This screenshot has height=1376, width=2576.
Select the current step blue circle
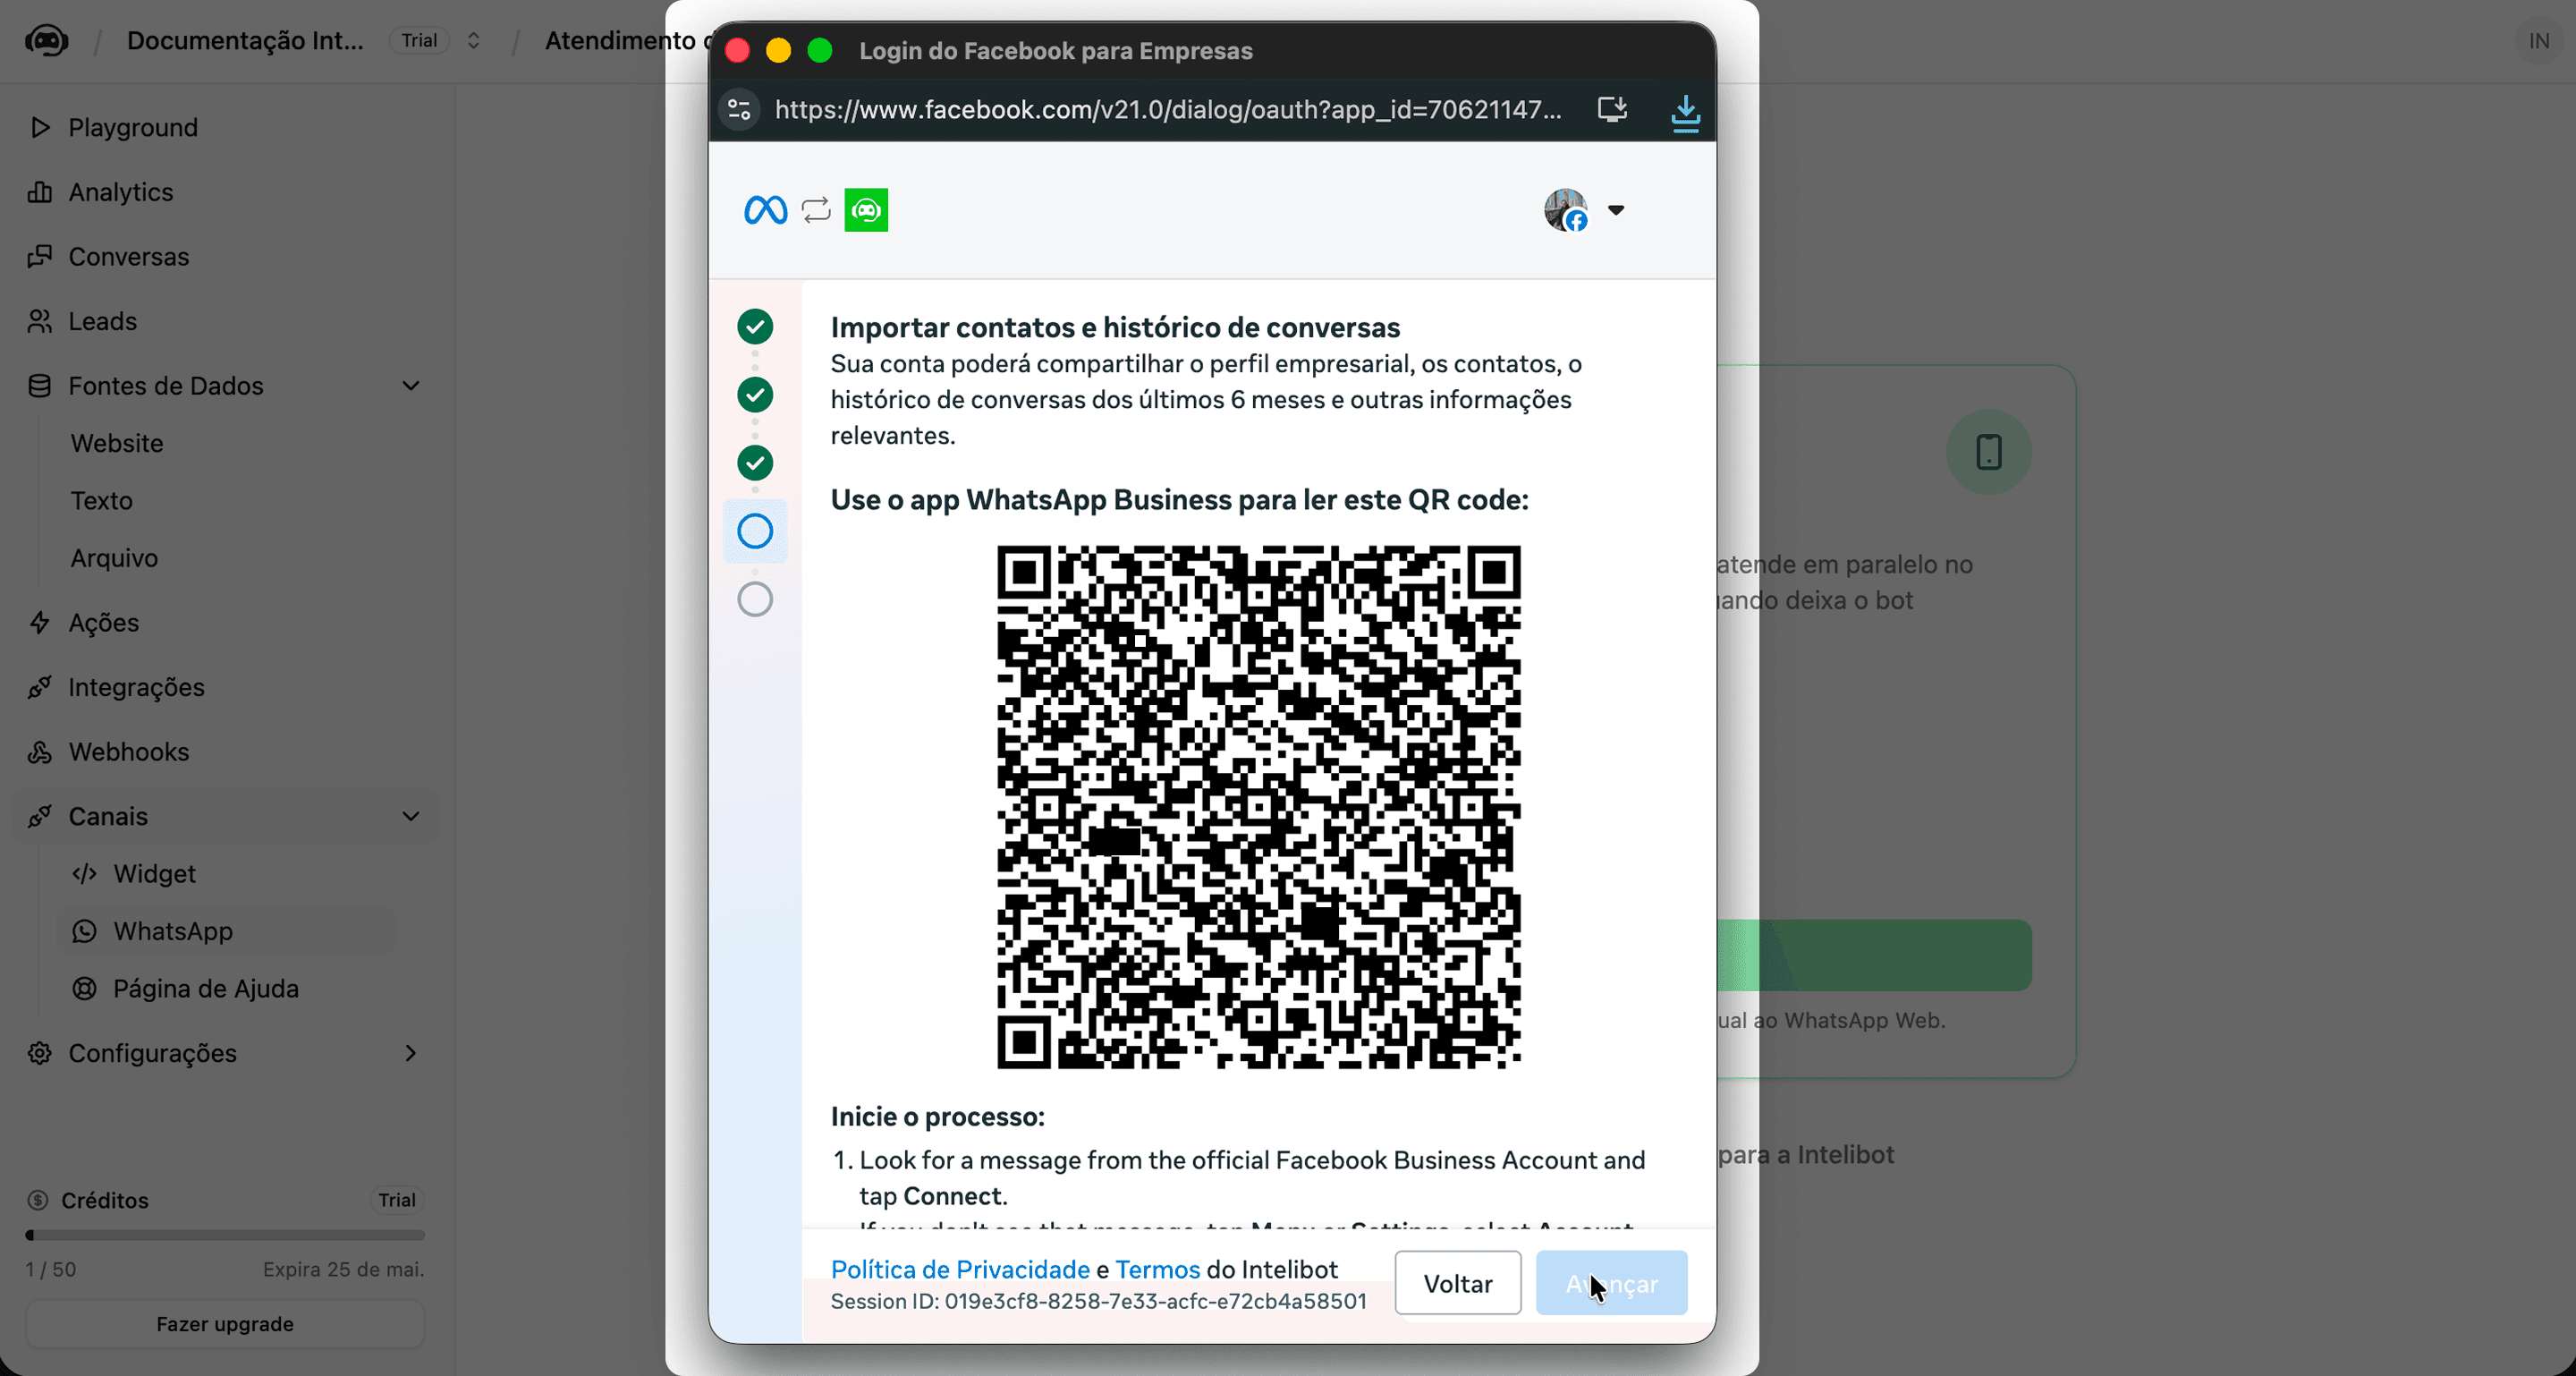(x=755, y=531)
